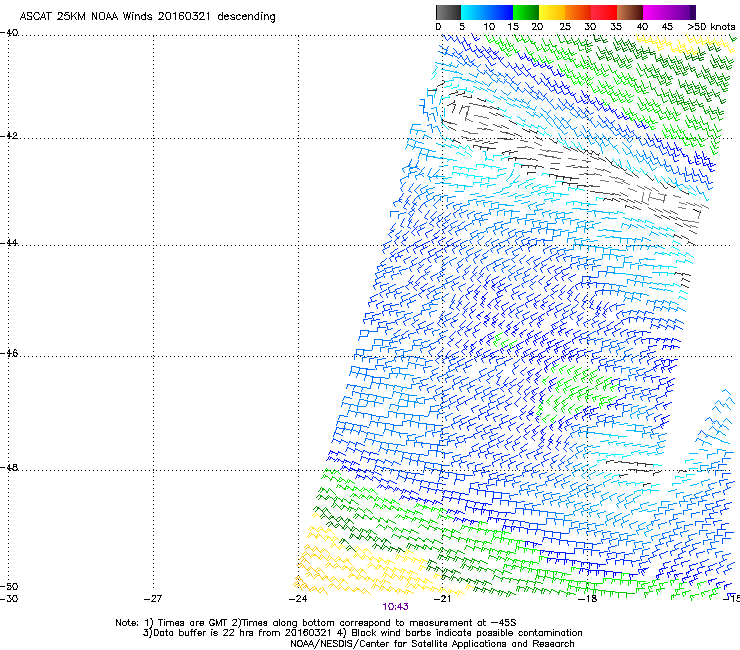
Task: Click the magenta-purple 40-50 knots legend segment
Action: tap(669, 12)
